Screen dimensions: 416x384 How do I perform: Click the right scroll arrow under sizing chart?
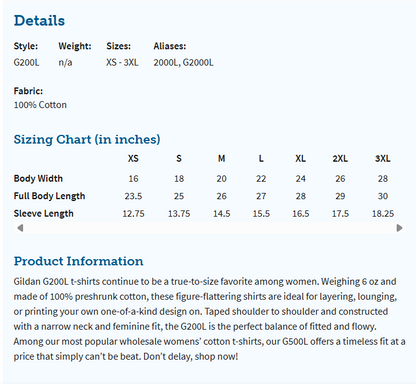point(399,228)
